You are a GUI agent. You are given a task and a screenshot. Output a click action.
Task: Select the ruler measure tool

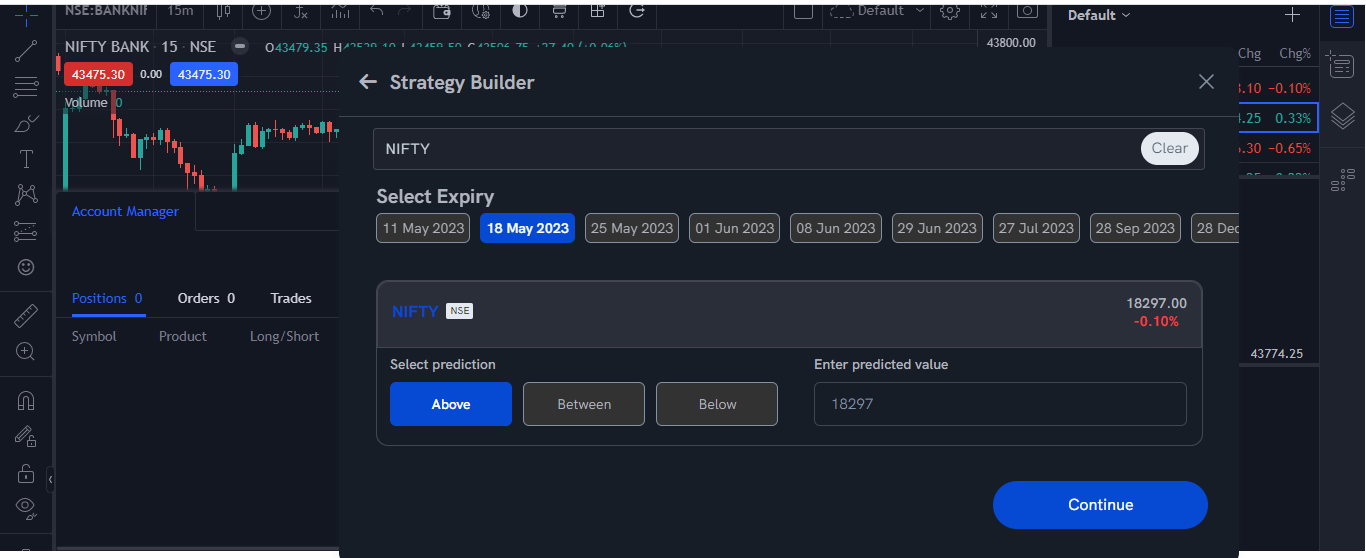point(26,315)
